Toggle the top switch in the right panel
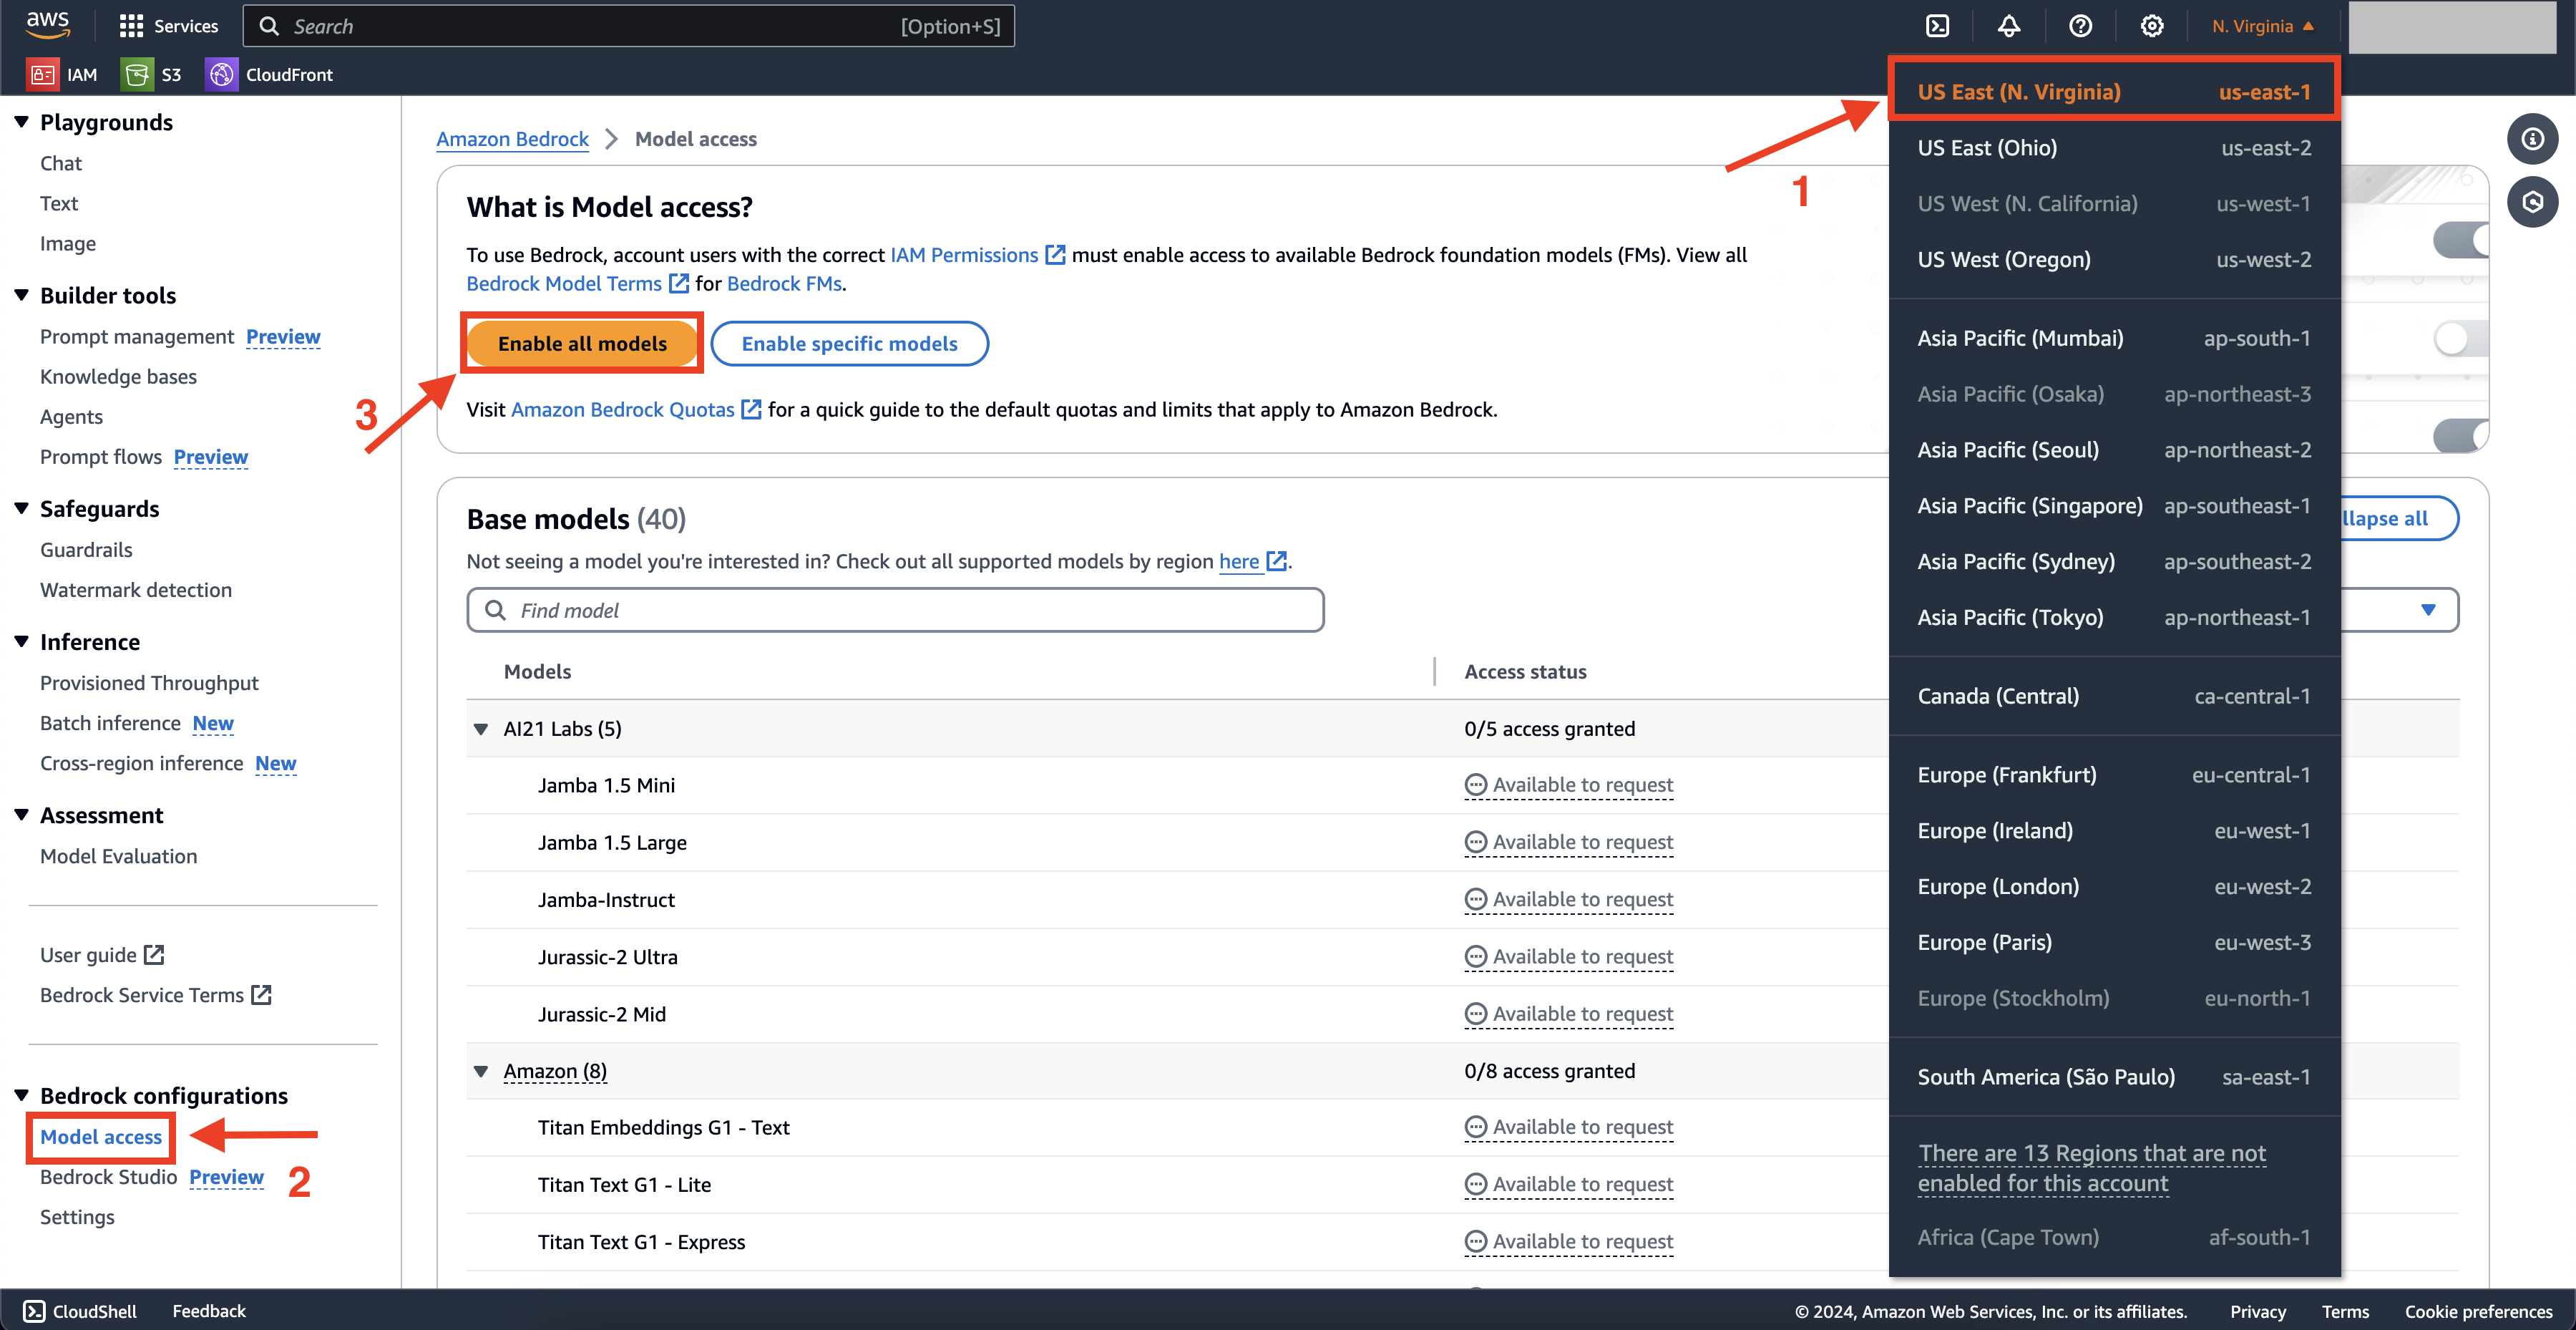2576x1330 pixels. (2461, 240)
